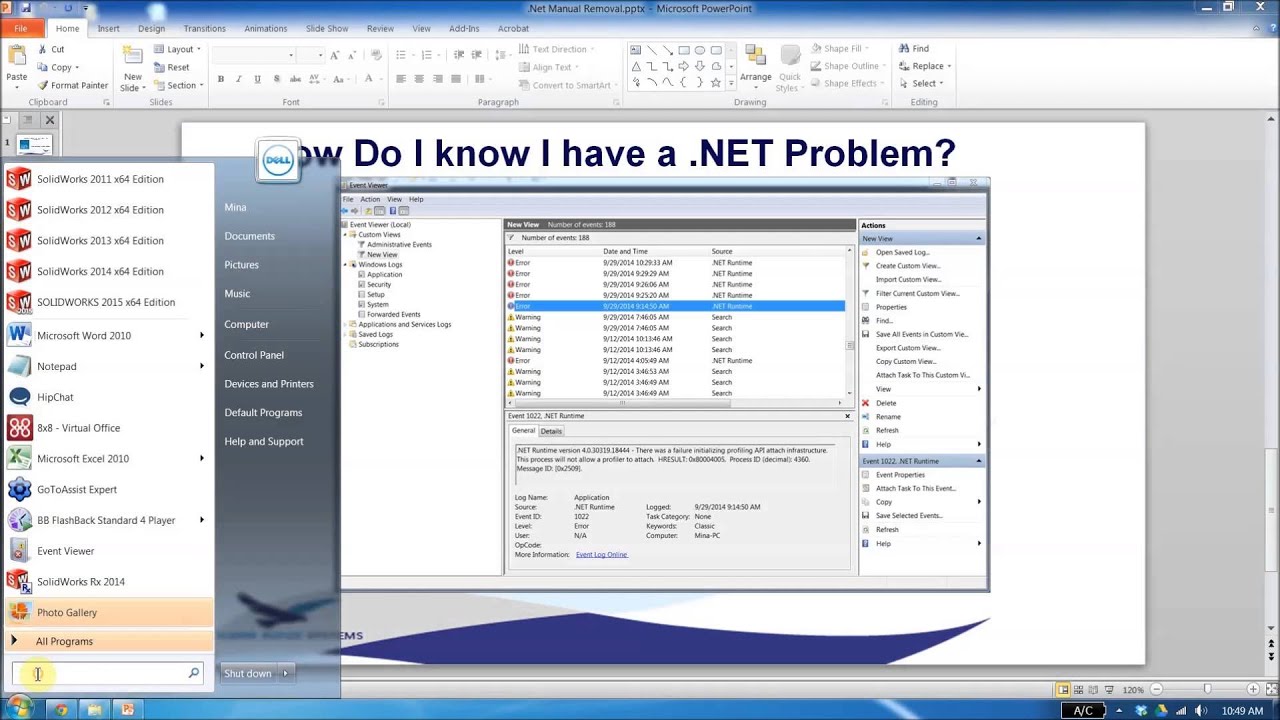The width and height of the screenshot is (1280, 720).
Task: Toggle Bold formatting
Action: [221, 79]
